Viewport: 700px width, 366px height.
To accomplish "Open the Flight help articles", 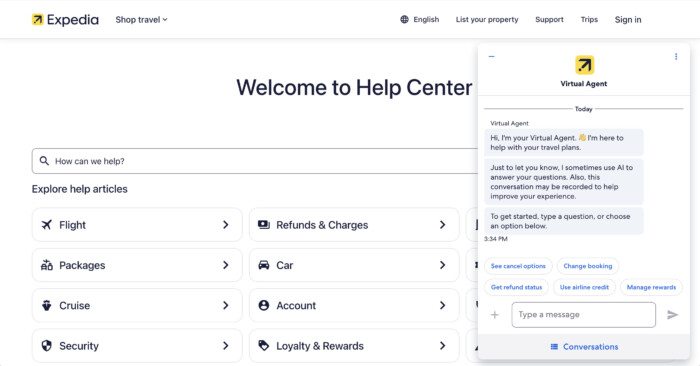I will pyautogui.click(x=137, y=225).
